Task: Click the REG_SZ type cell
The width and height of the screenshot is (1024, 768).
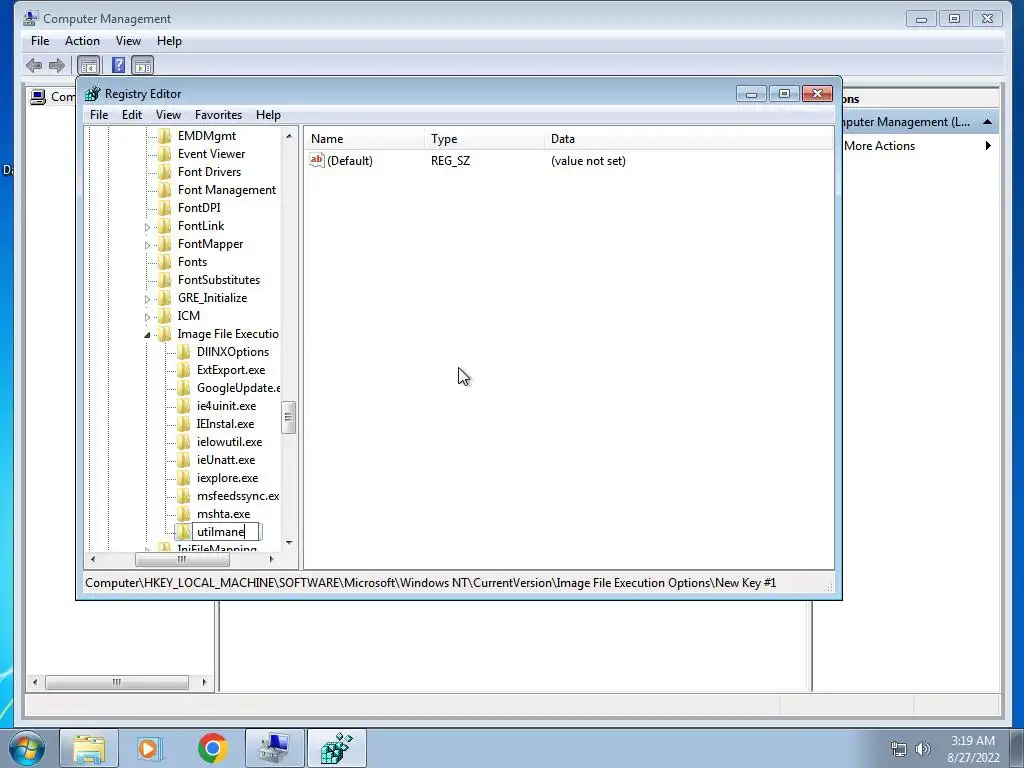Action: [x=450, y=161]
